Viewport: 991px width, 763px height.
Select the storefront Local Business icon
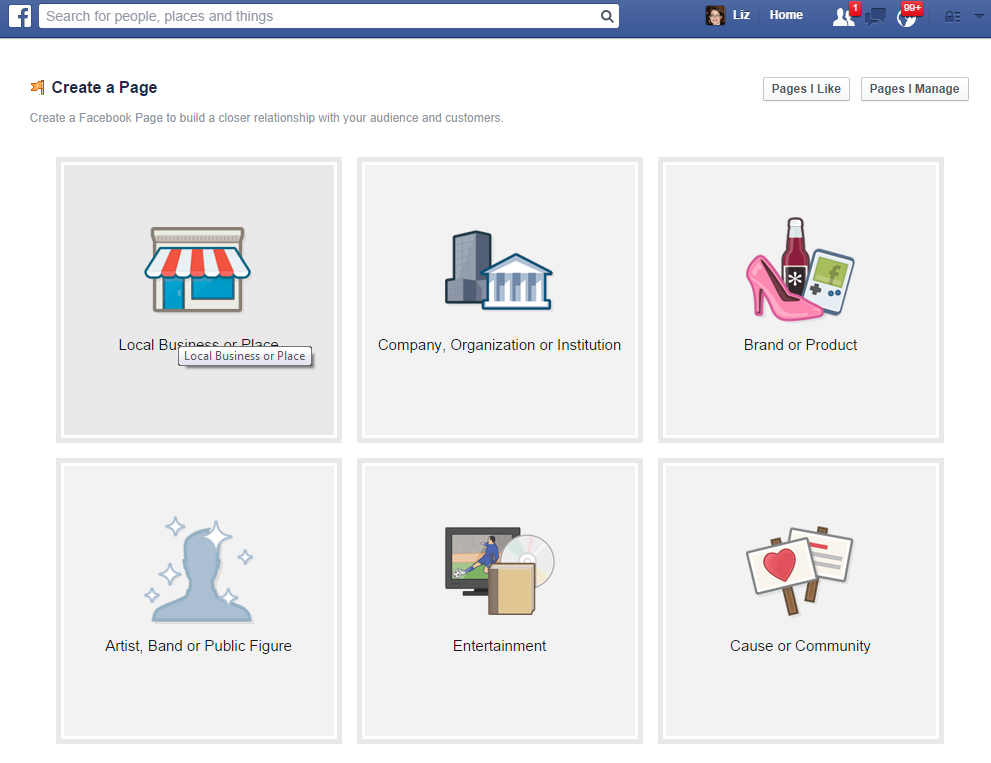tap(197, 269)
